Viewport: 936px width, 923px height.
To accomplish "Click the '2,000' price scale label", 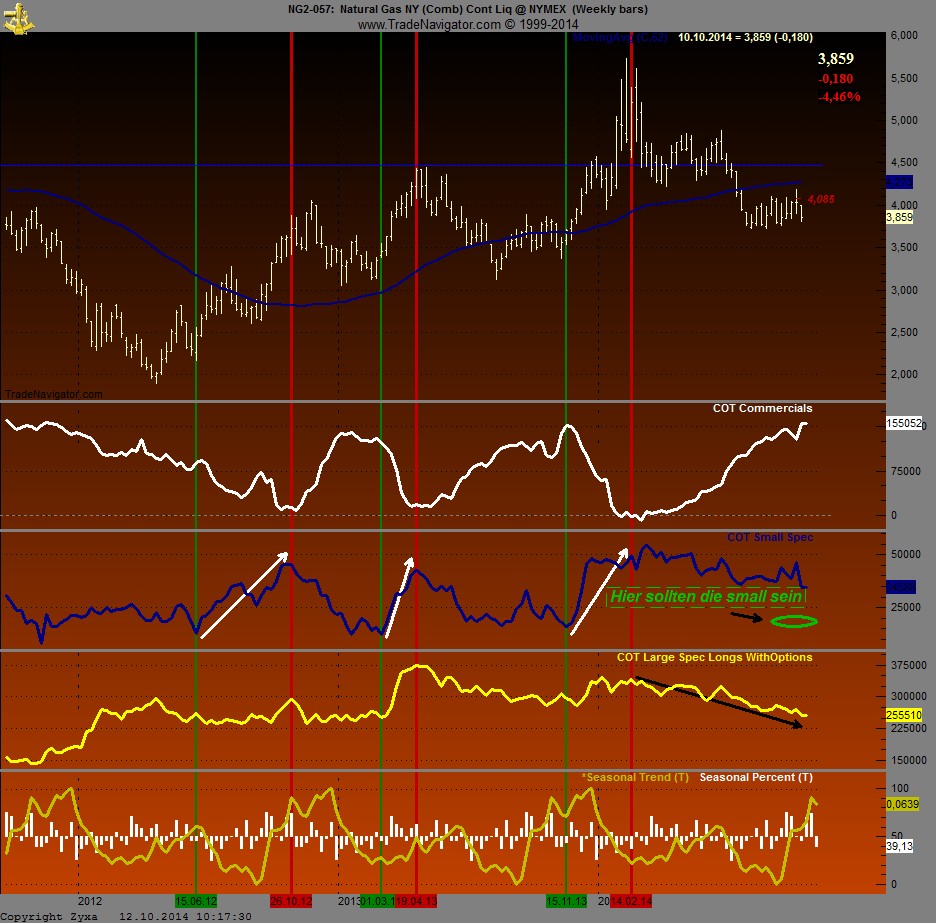I will (x=904, y=374).
